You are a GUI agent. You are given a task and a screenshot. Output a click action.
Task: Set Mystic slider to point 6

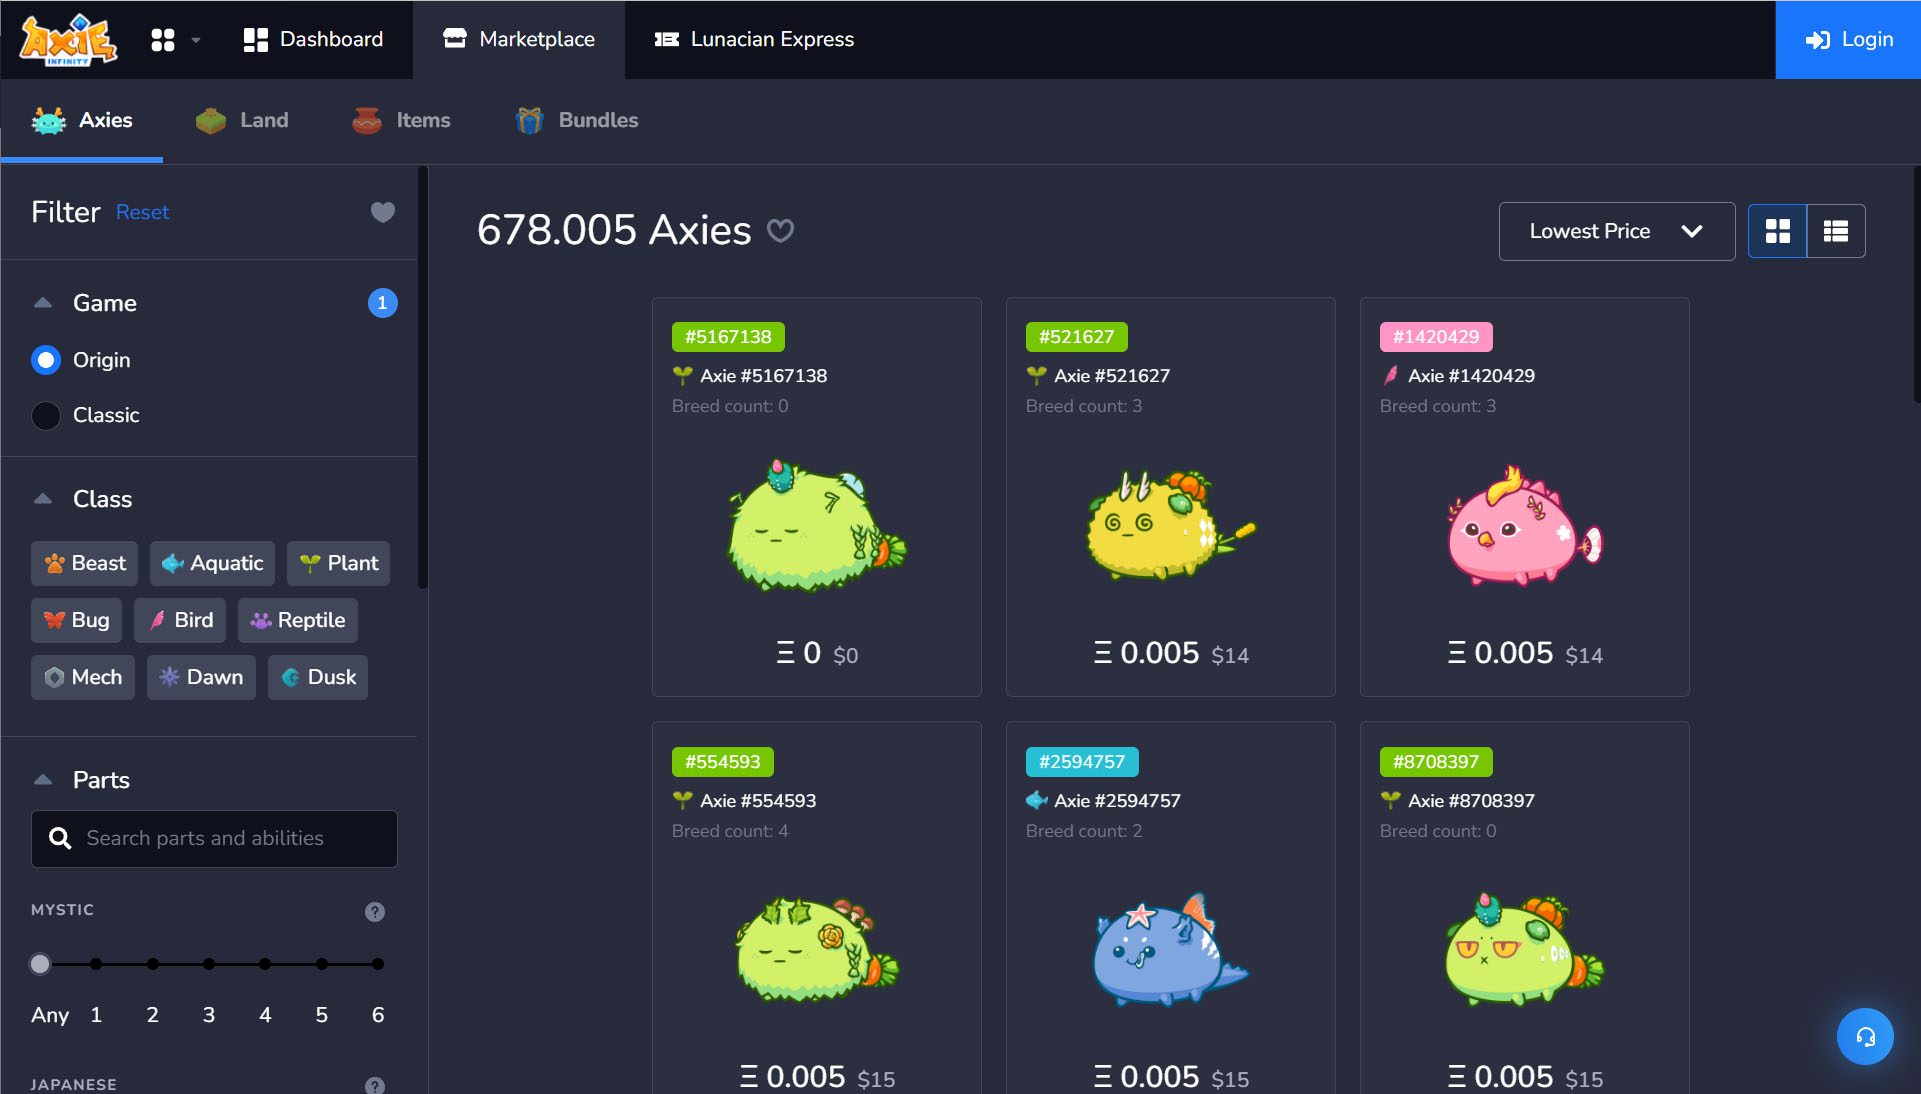(378, 964)
